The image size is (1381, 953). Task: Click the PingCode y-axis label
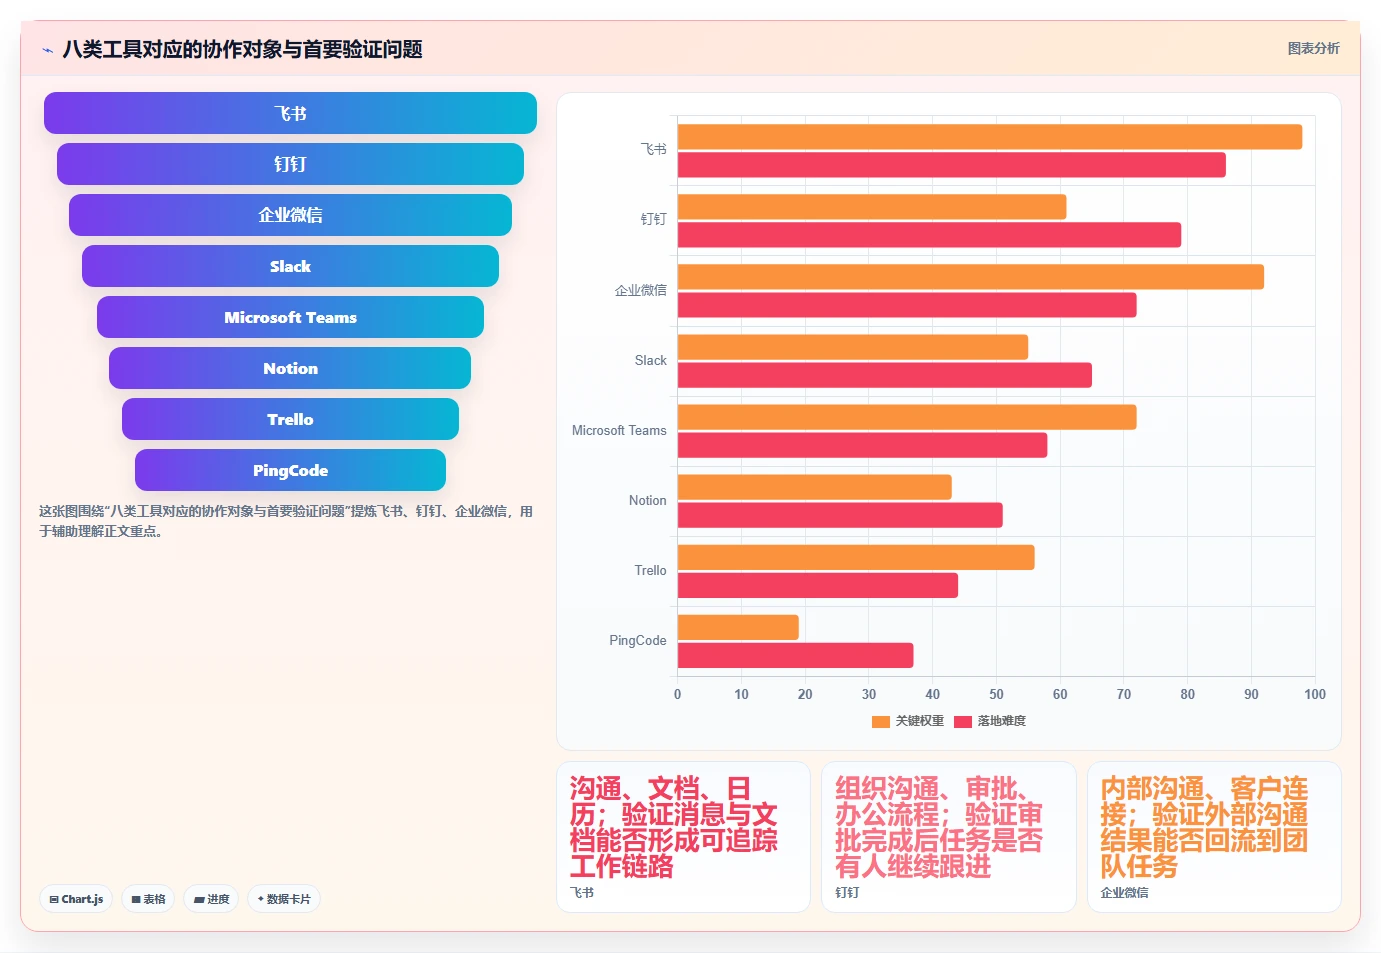tap(638, 640)
